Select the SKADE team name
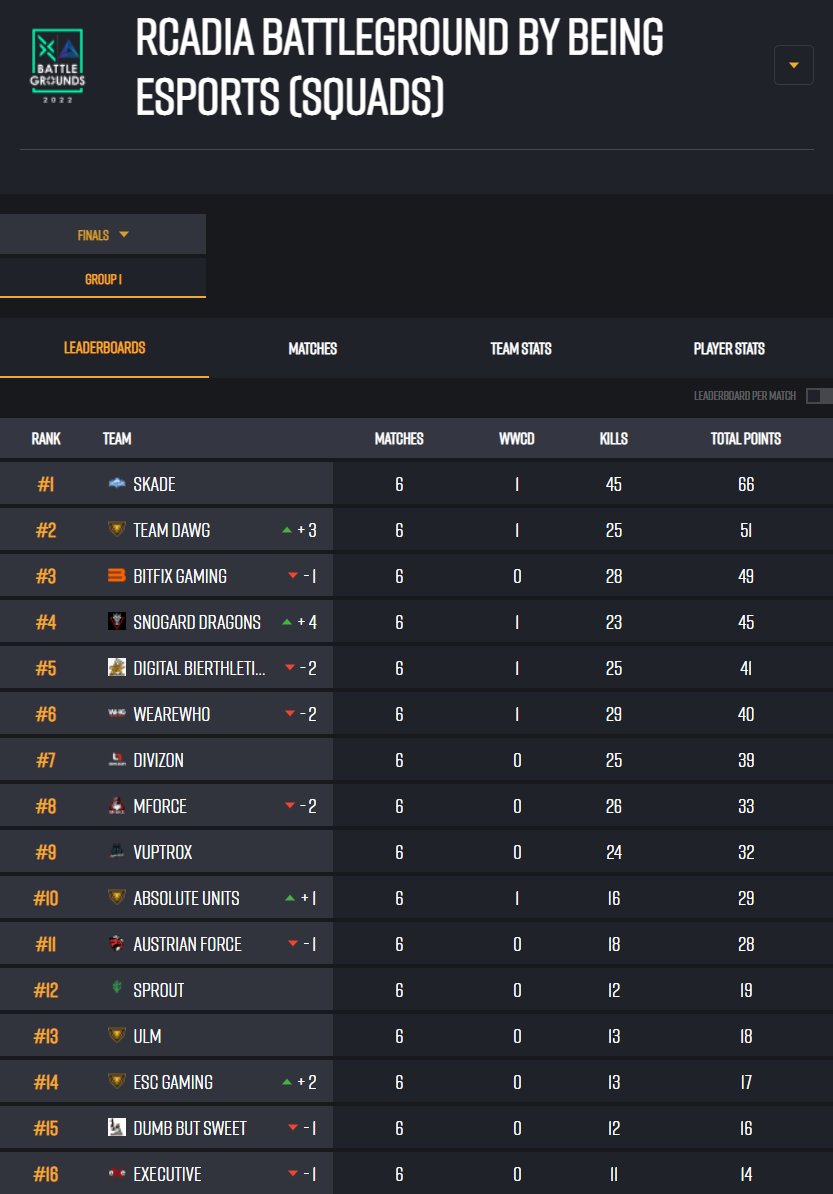The image size is (833, 1194). pos(155,484)
